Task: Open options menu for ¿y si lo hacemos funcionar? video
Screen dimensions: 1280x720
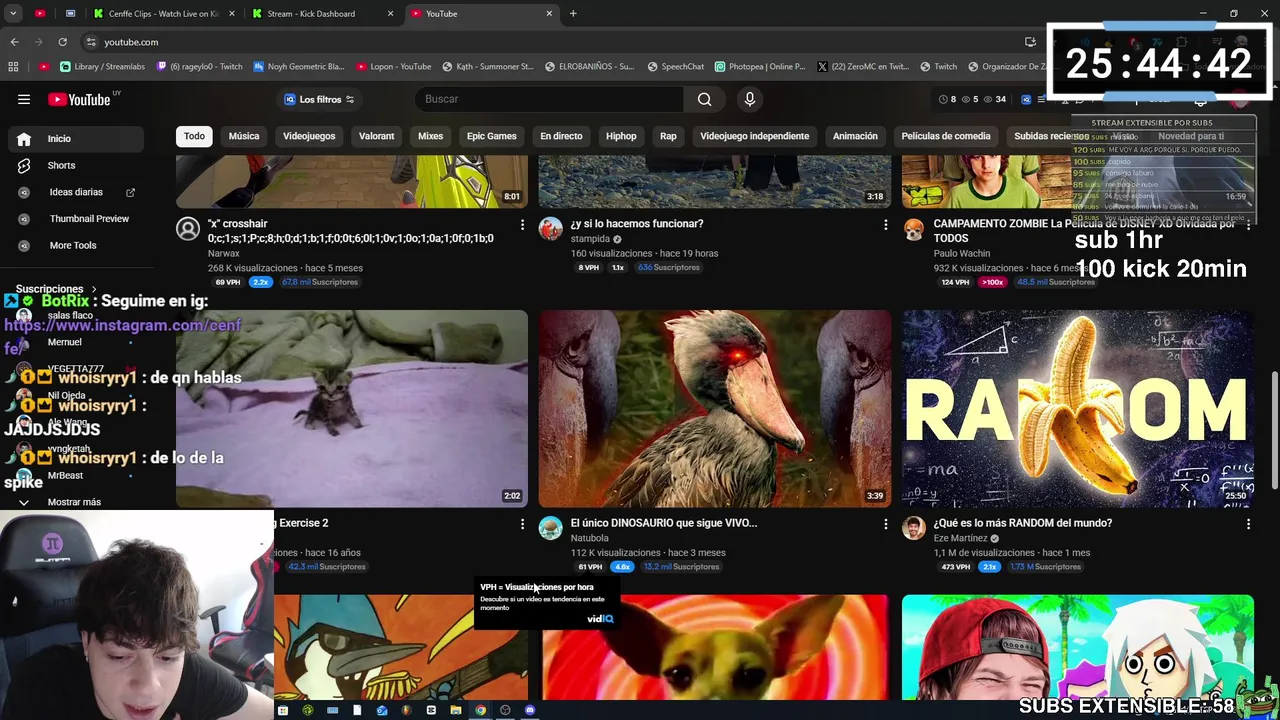Action: 885,225
